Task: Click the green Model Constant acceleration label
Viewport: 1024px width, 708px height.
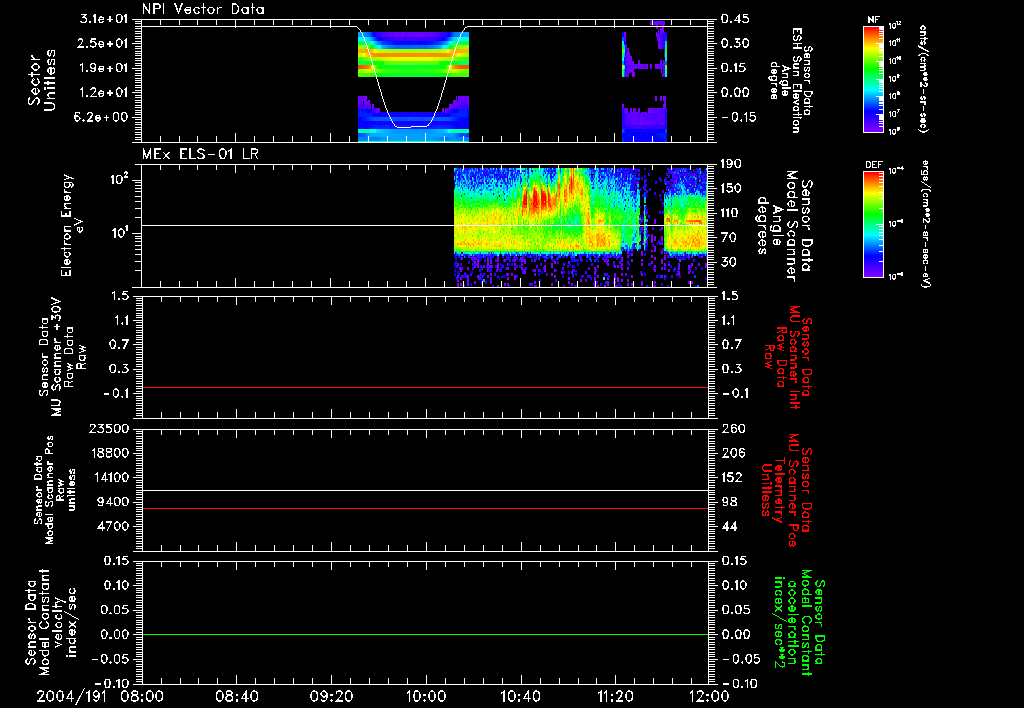Action: pos(800,622)
